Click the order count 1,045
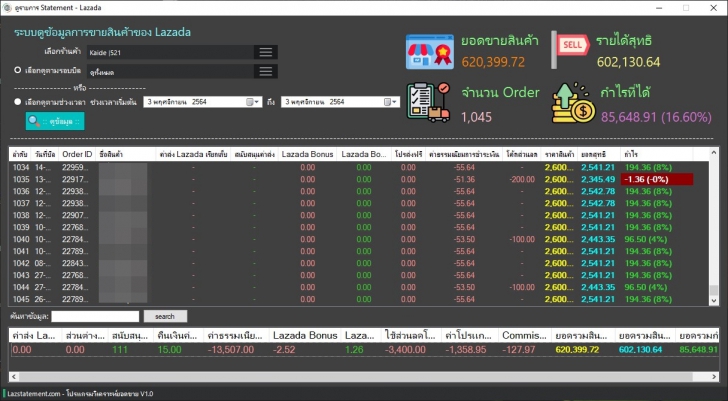Screen dimensions: 728x401 [476, 117]
